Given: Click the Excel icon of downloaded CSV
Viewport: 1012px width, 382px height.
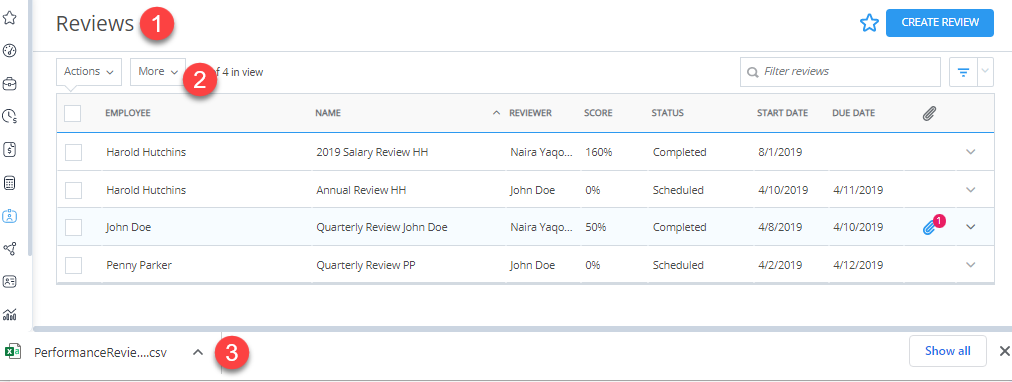Looking at the screenshot, I should 12,352.
